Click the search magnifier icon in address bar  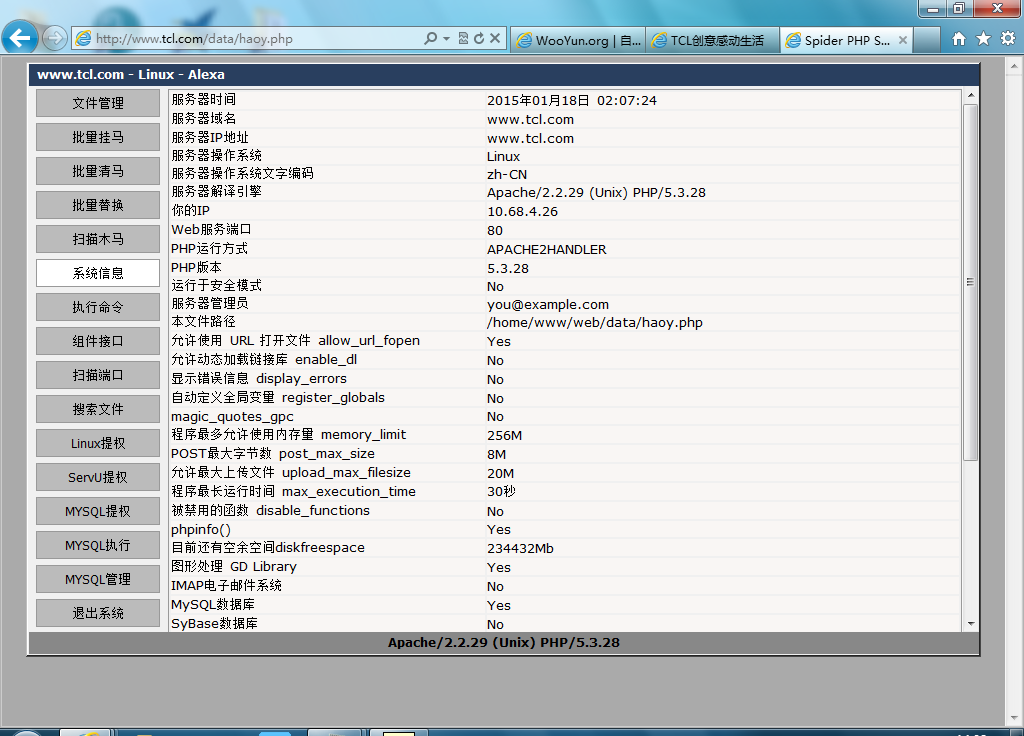pyautogui.click(x=430, y=39)
